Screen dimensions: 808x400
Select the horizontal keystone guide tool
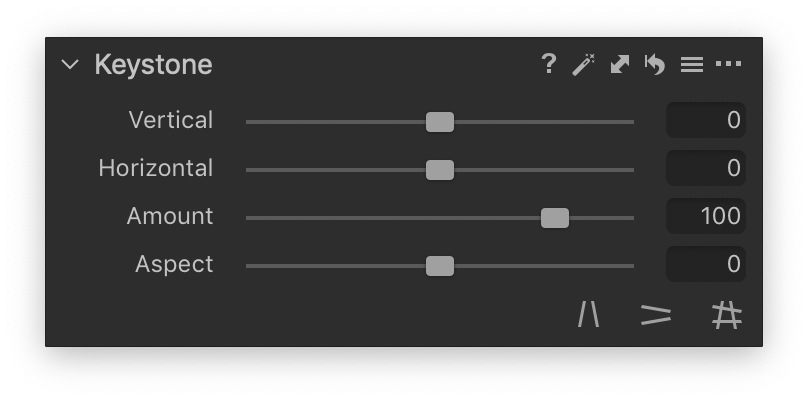656,315
